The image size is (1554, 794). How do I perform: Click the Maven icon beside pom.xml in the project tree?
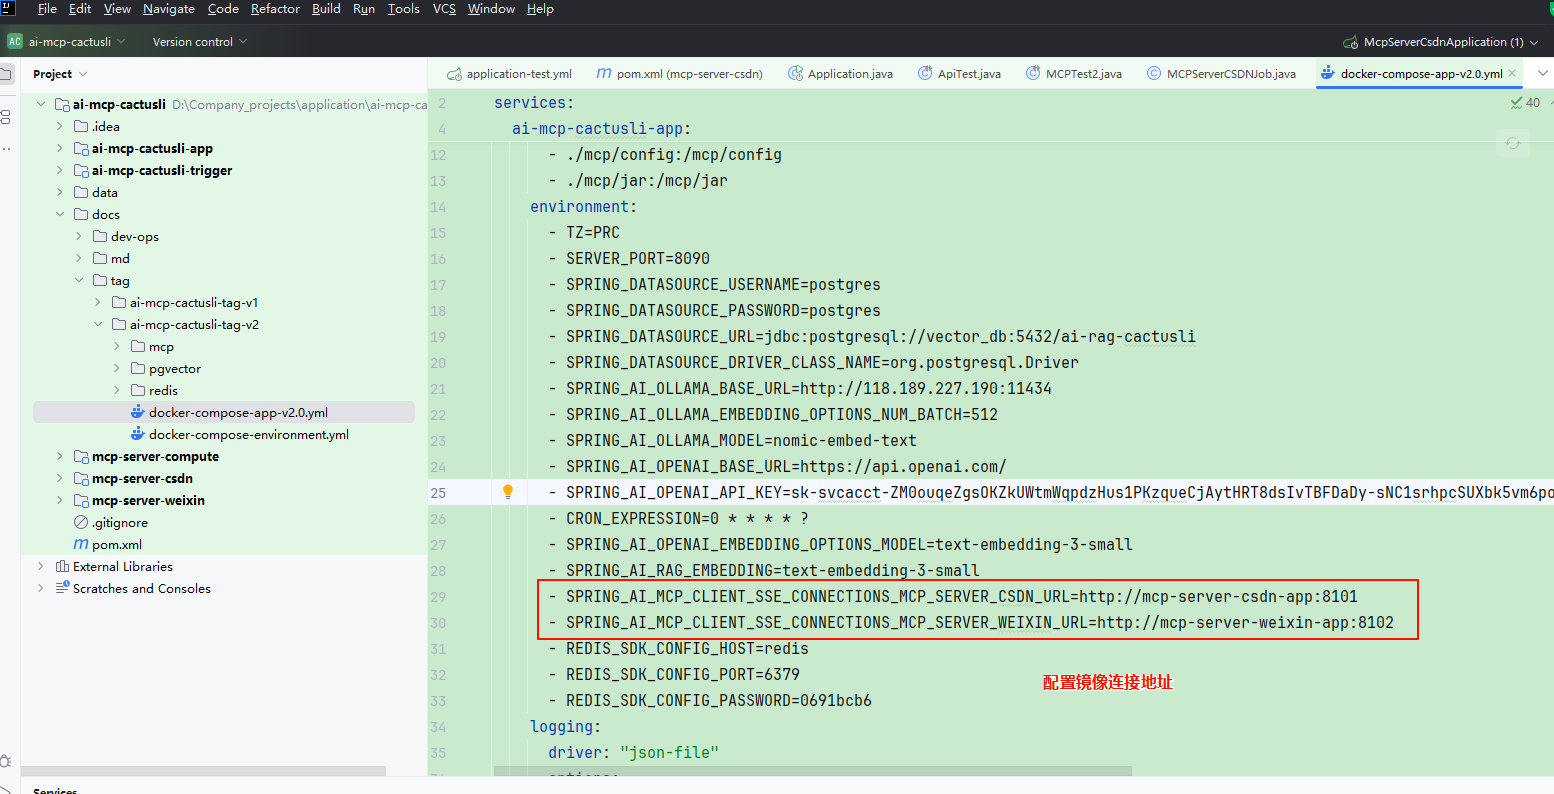click(x=81, y=544)
